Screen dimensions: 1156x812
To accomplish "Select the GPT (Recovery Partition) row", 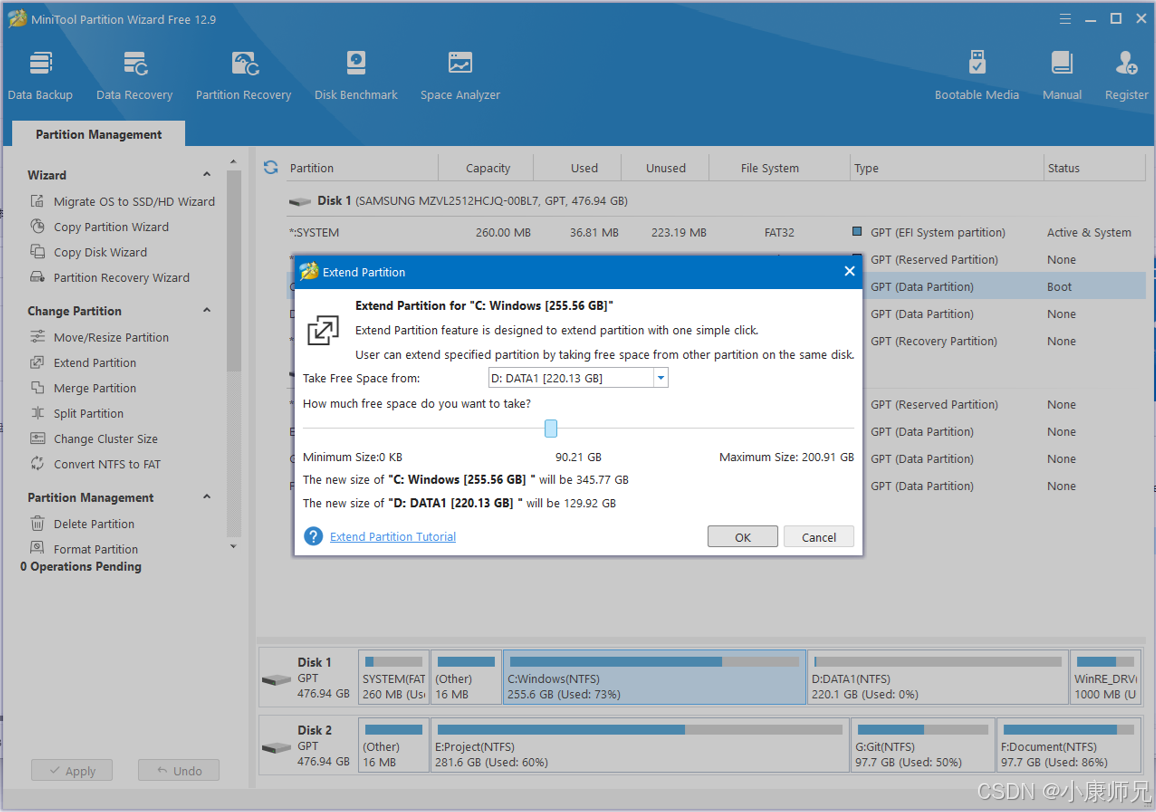I will tap(1004, 341).
